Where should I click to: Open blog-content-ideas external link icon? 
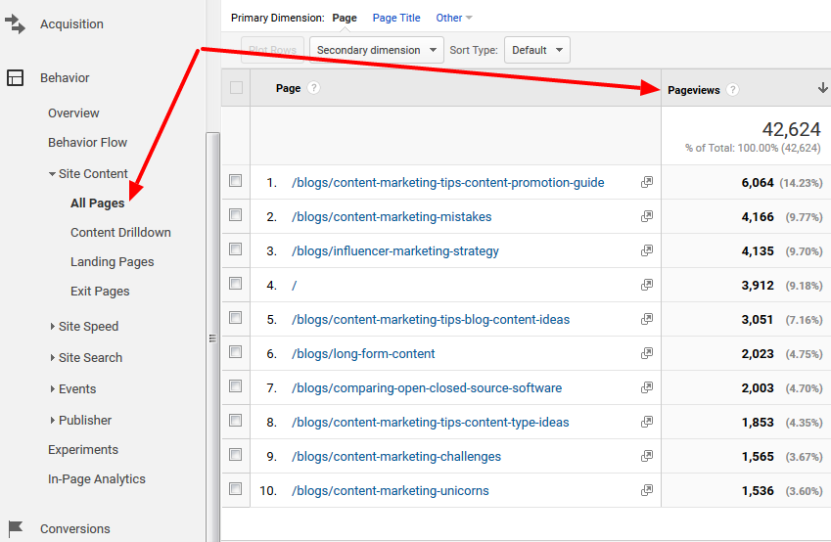(647, 319)
